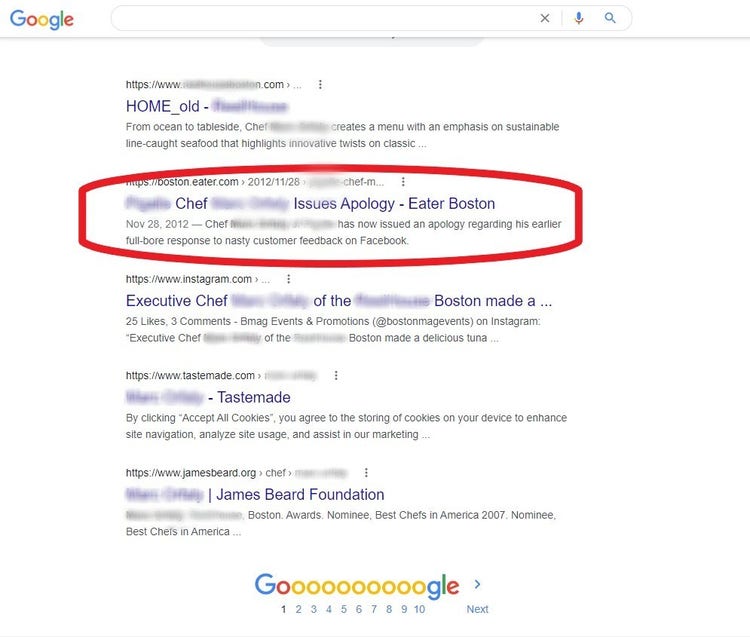
Task: Click the www.tastemade.com URL breadcrumb
Action: tap(221, 375)
